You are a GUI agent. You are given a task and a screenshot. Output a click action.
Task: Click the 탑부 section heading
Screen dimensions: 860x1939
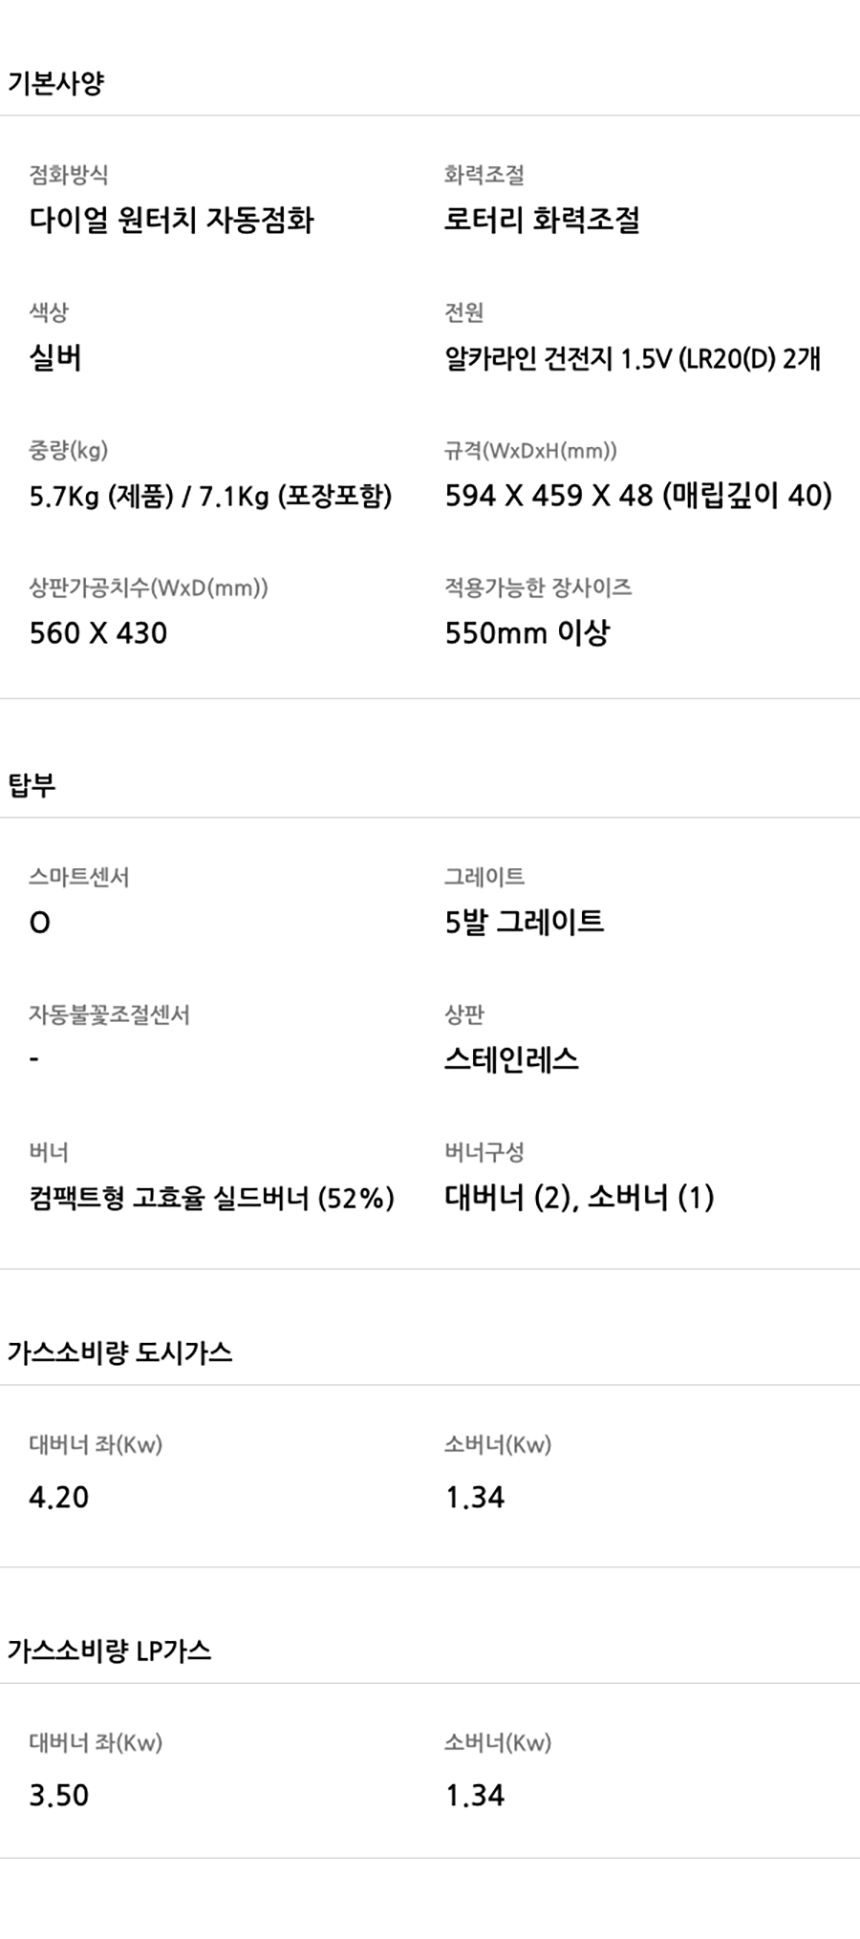[32, 785]
